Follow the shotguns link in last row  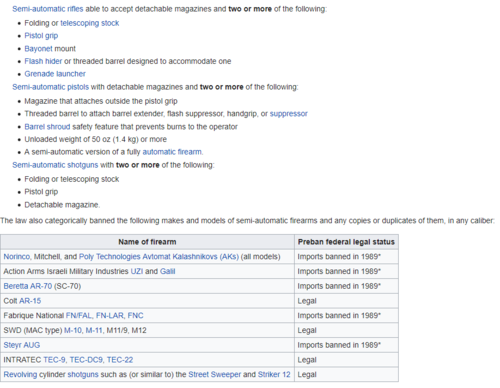[x=83, y=374]
